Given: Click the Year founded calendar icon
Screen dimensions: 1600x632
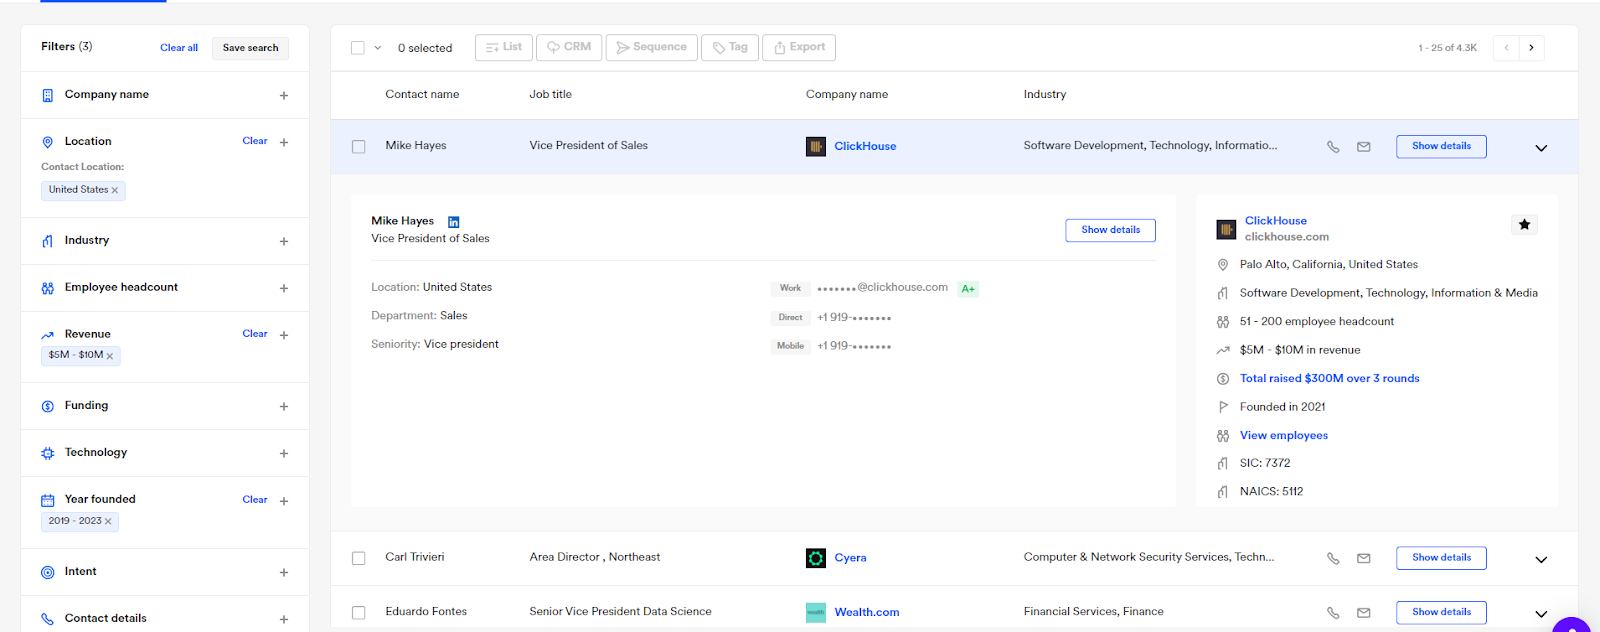Looking at the screenshot, I should [x=47, y=500].
